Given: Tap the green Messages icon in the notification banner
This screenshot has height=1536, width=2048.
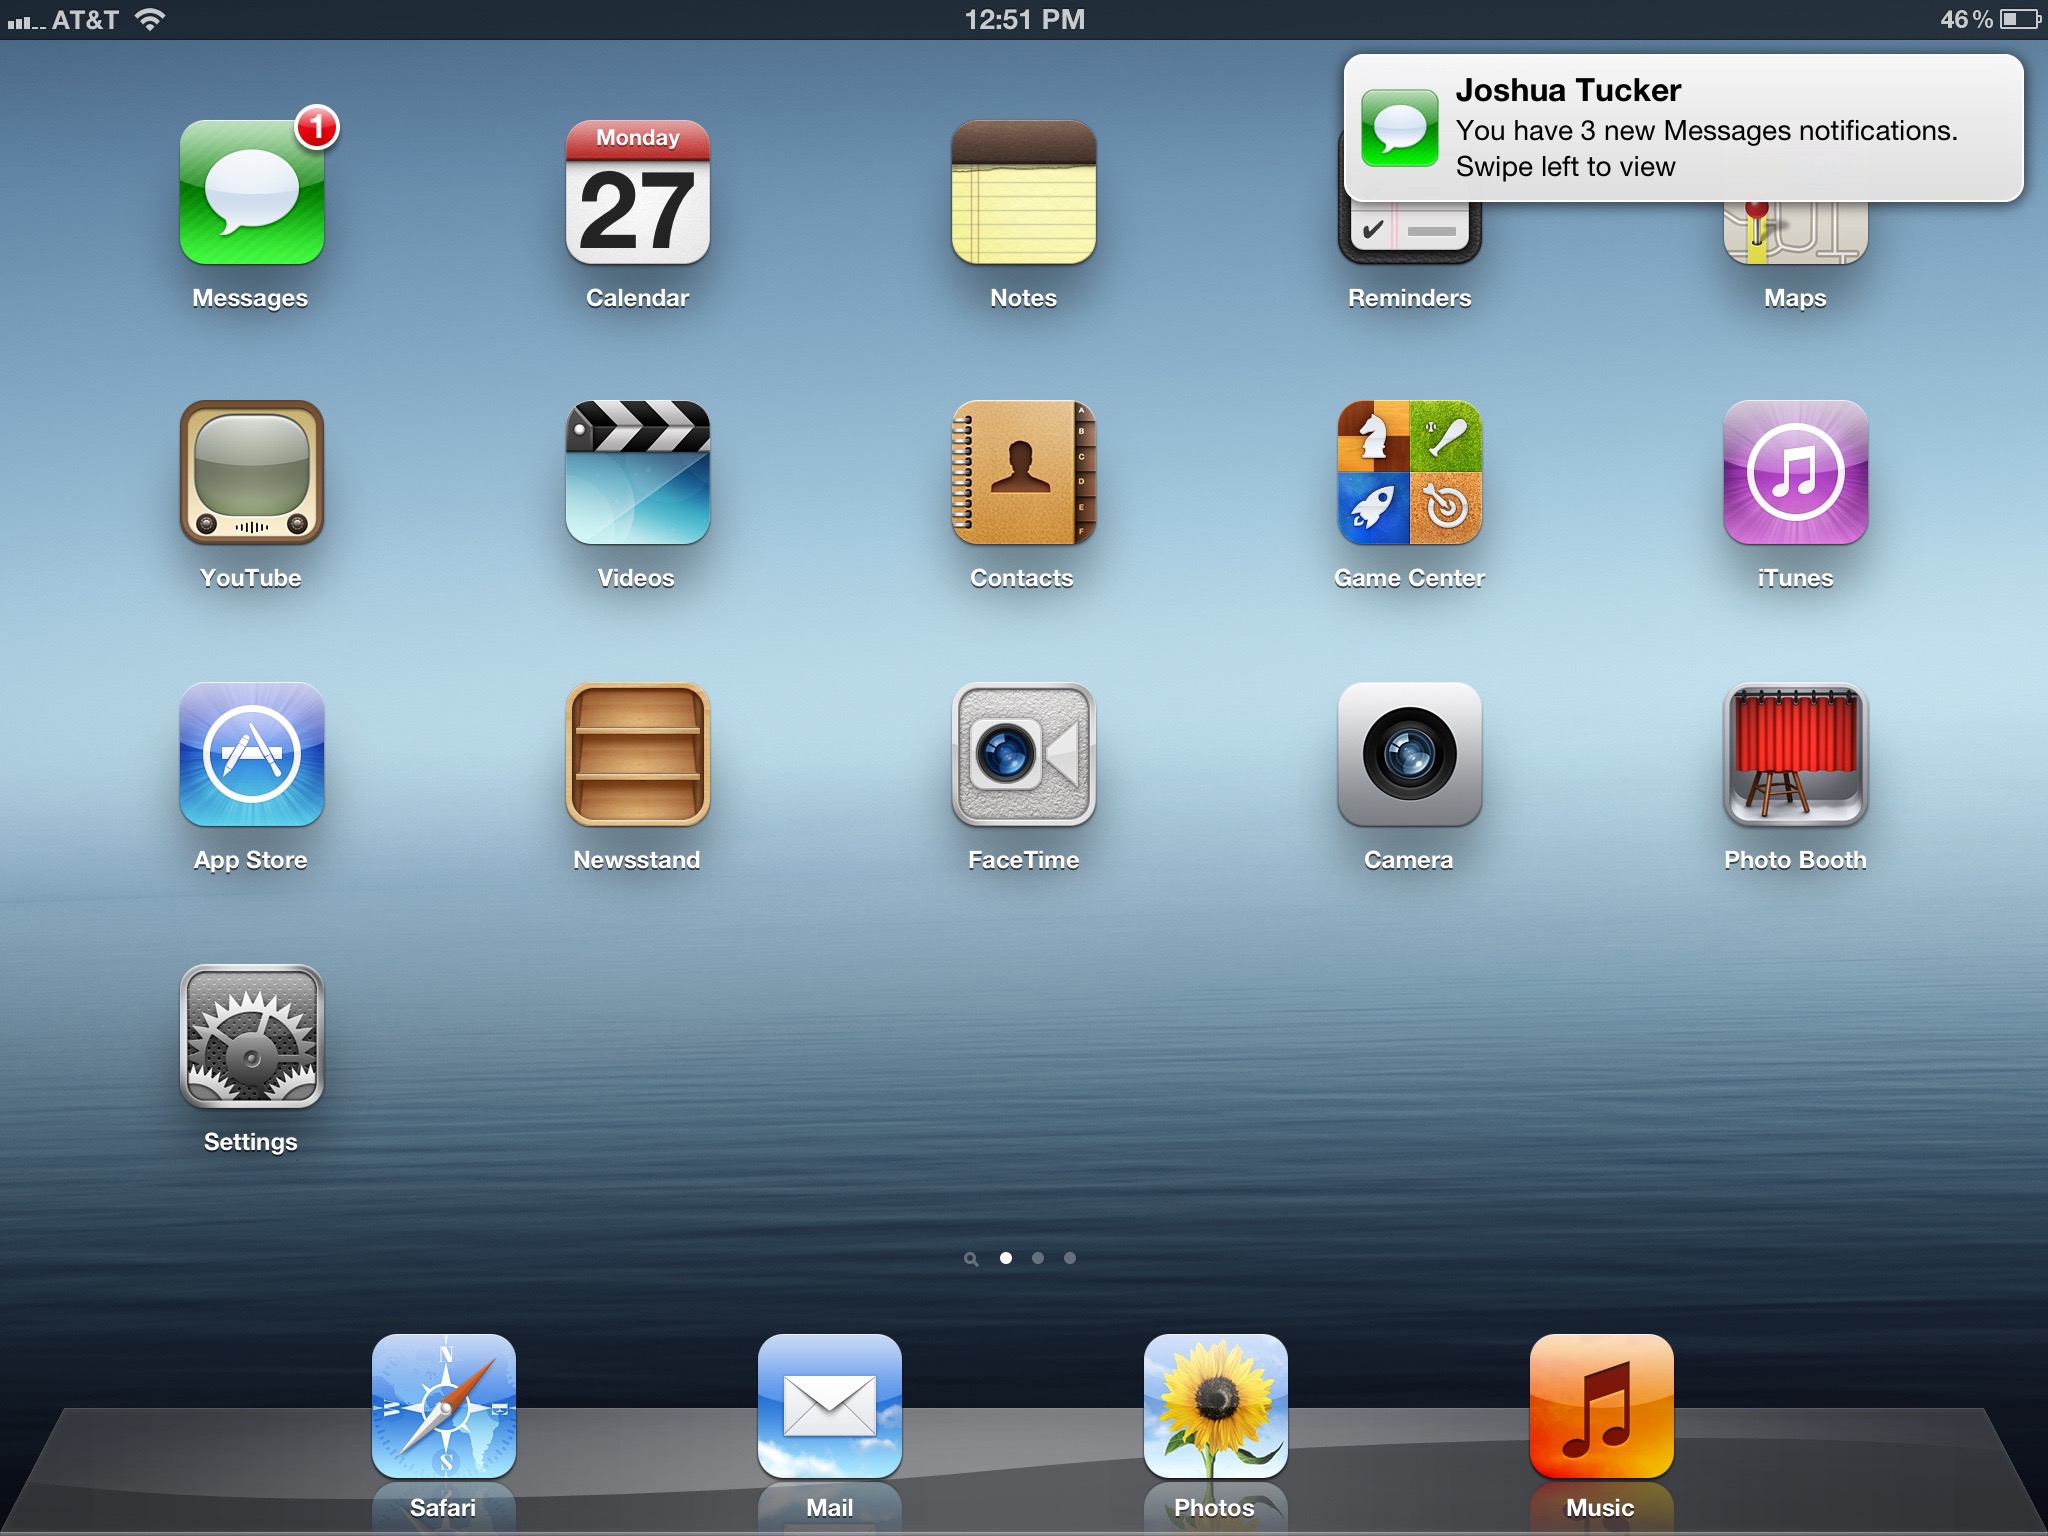Looking at the screenshot, I should (1400, 128).
